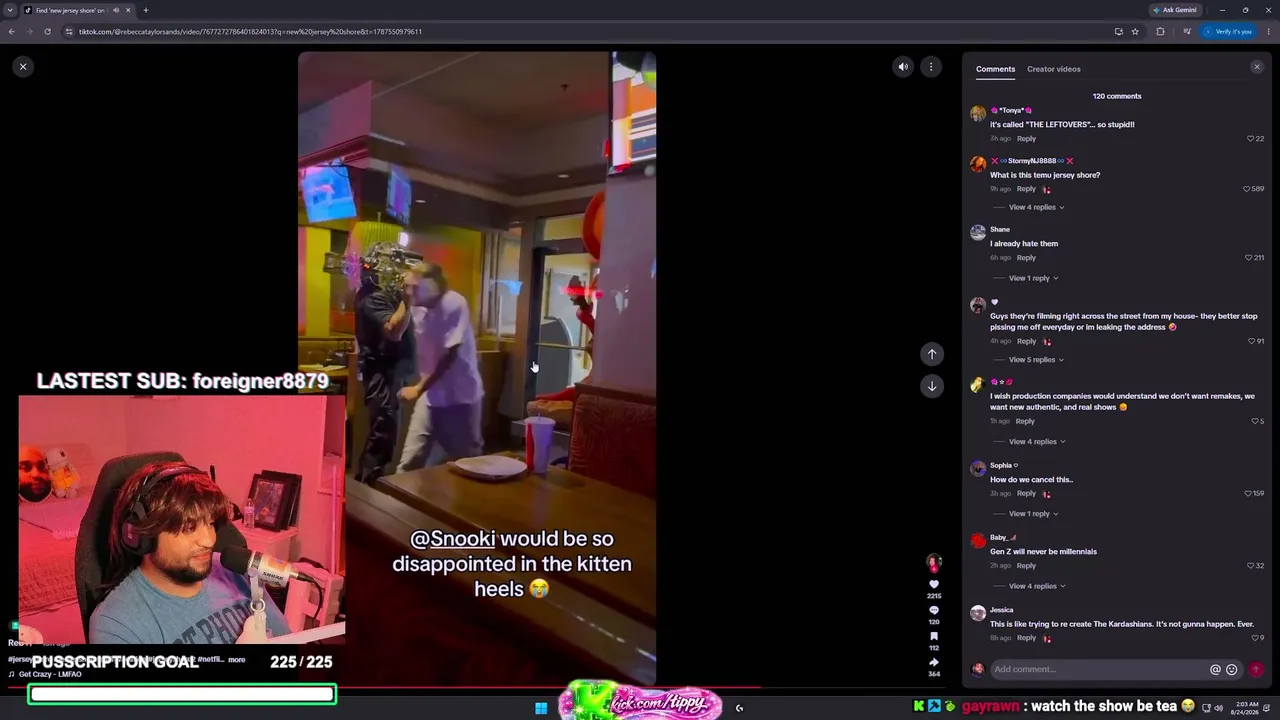Switch to the Comments tab
This screenshot has height=720, width=1280.
pyautogui.click(x=995, y=69)
